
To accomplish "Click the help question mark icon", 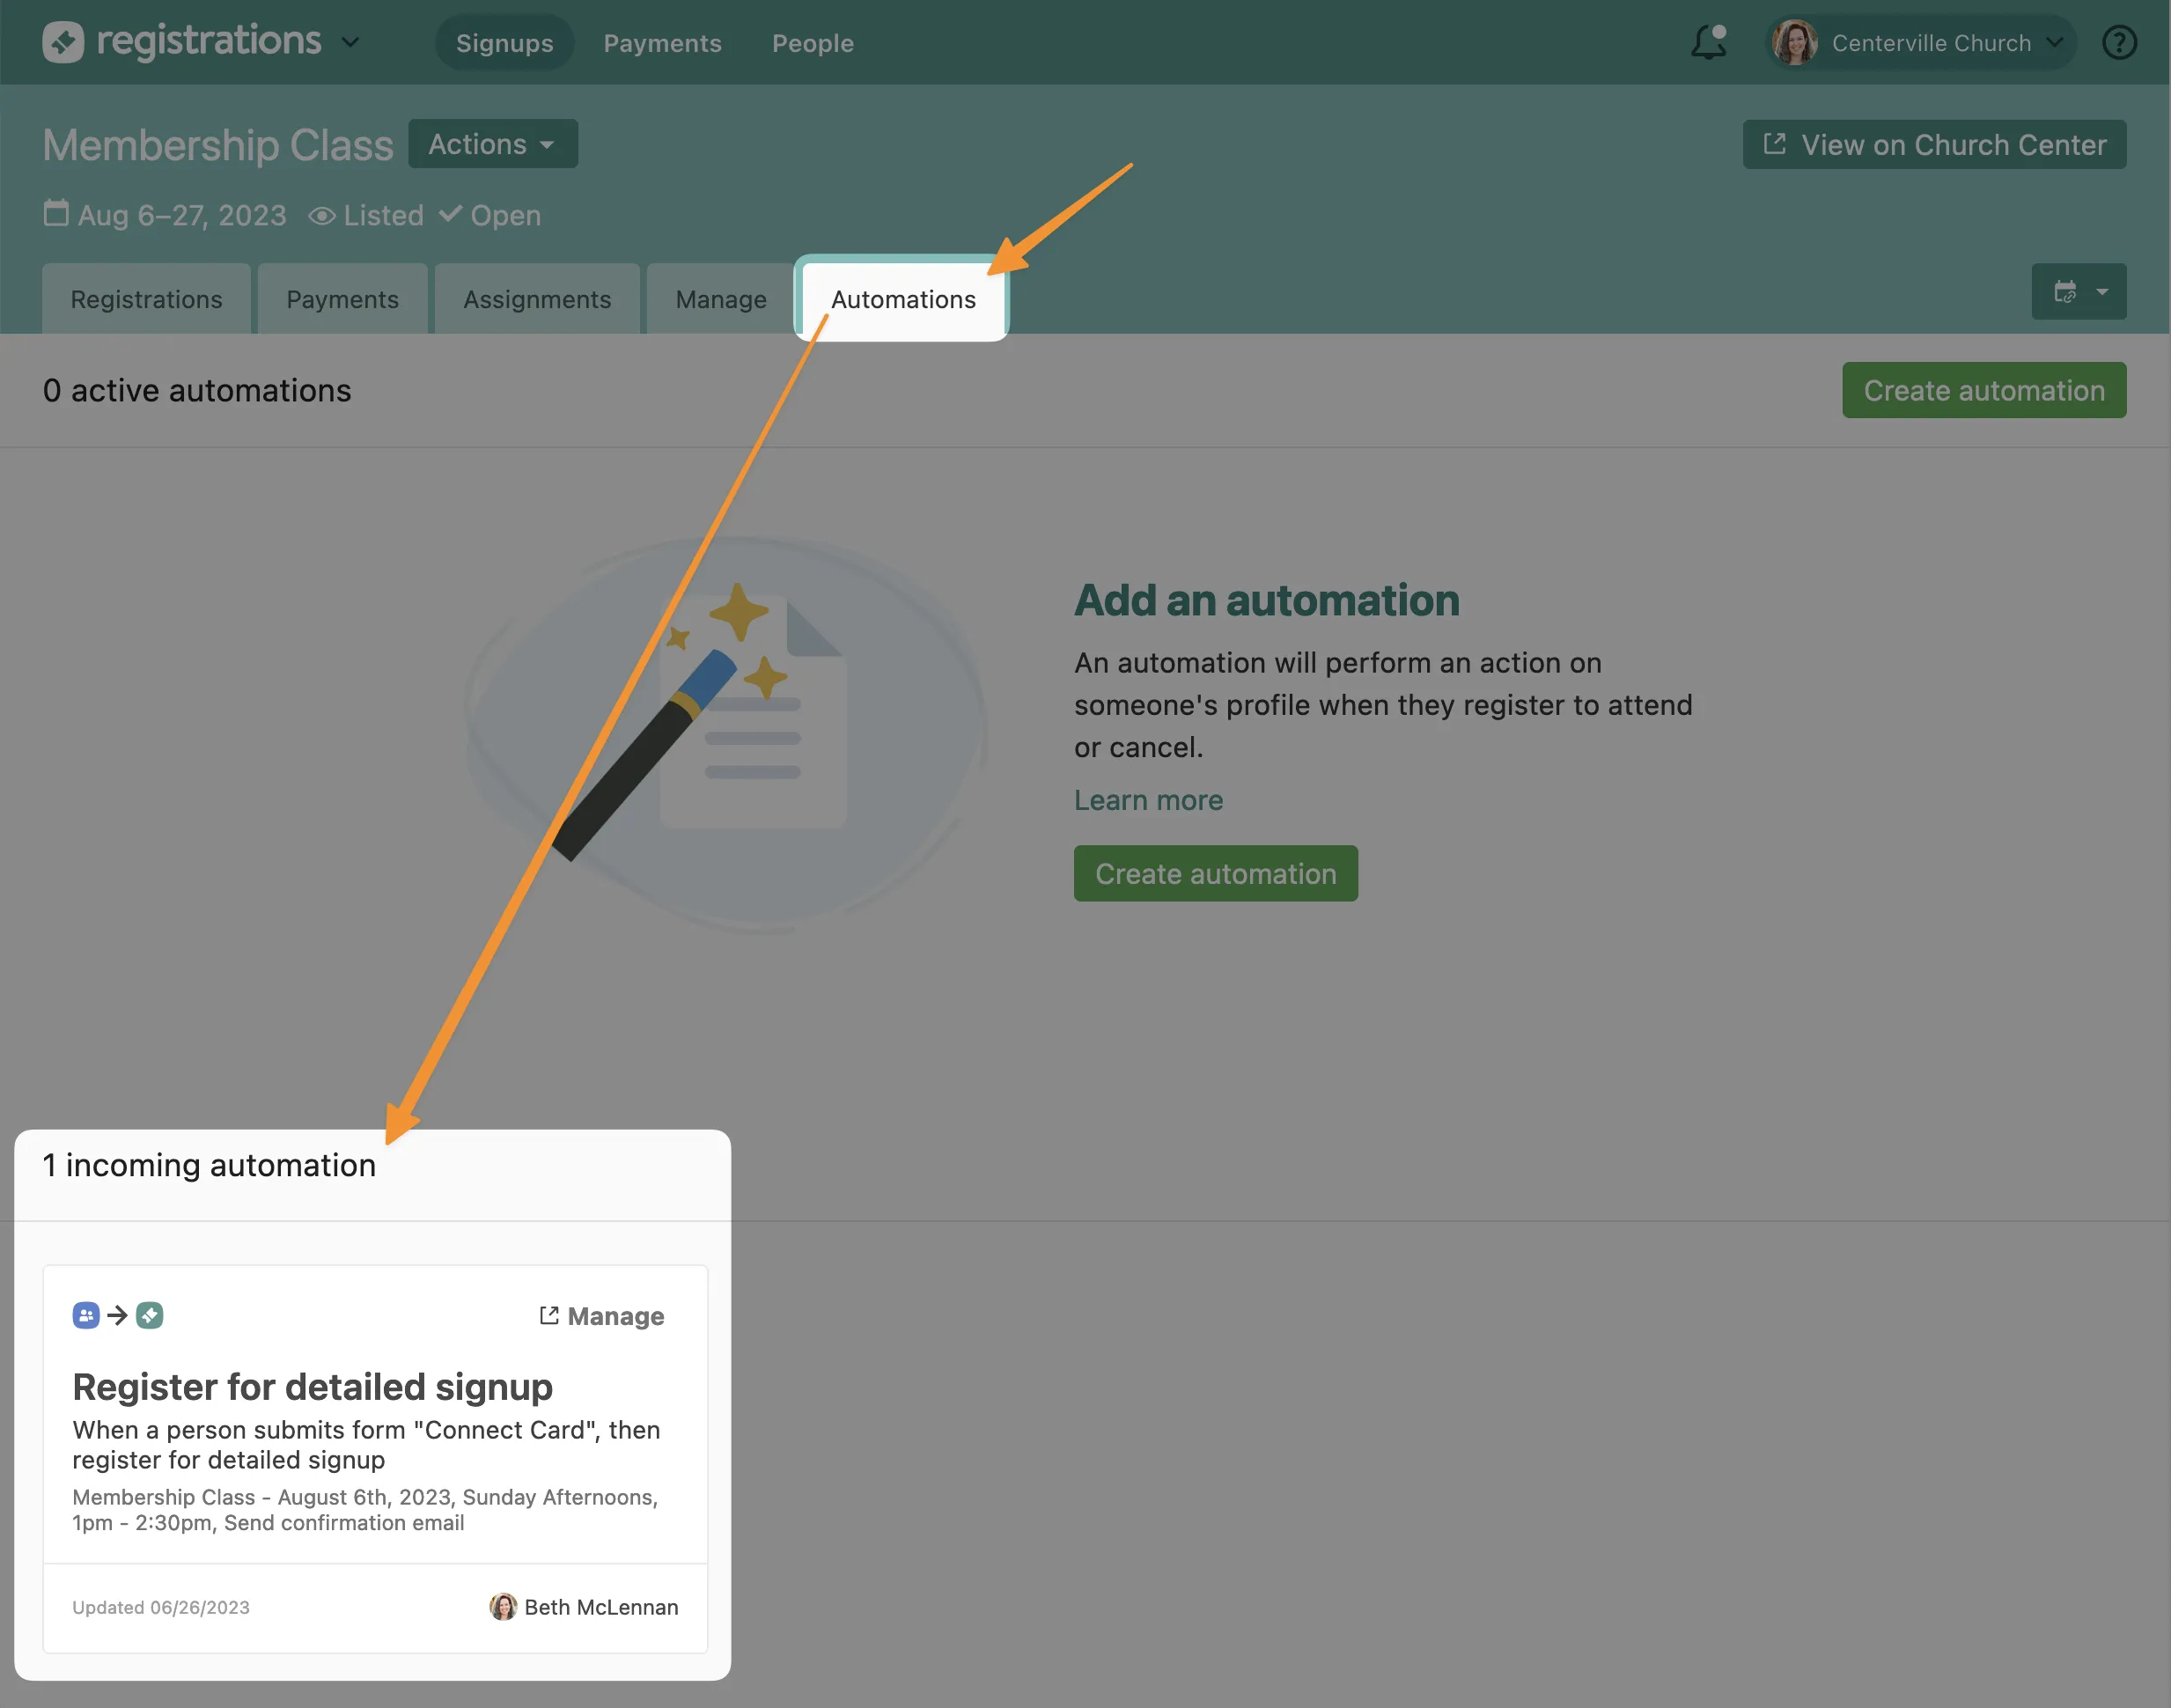I will [x=2119, y=42].
